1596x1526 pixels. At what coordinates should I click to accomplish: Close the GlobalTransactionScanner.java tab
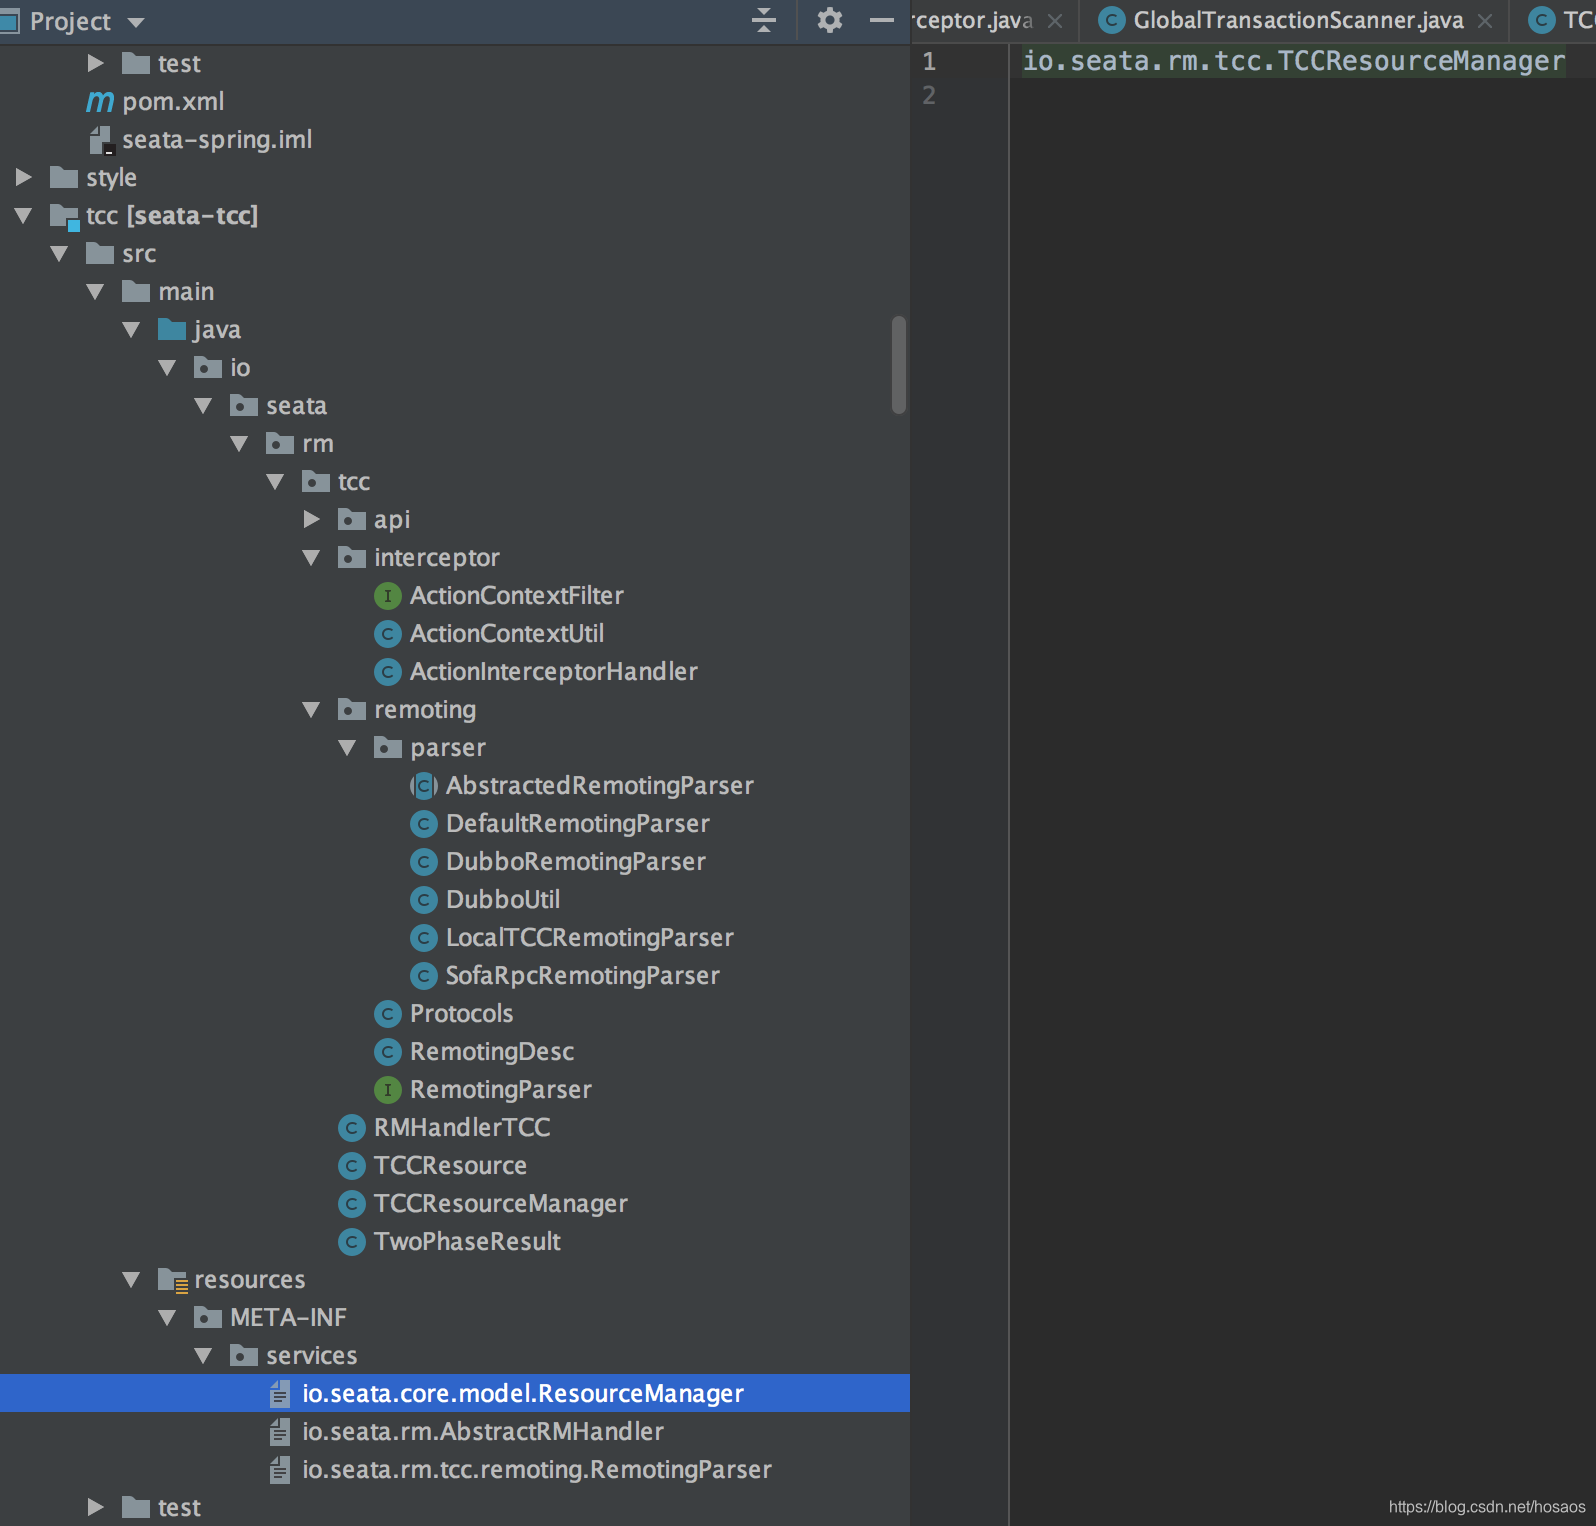tap(1485, 21)
